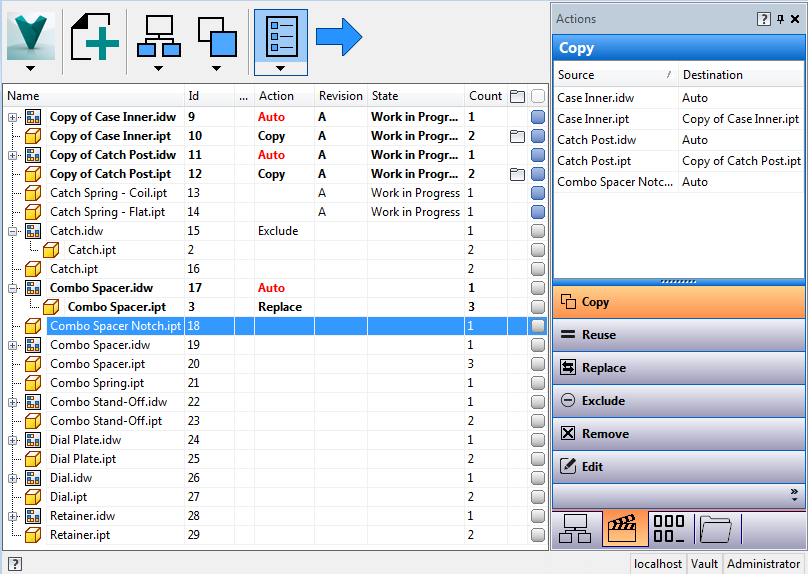Image resolution: width=808 pixels, height=574 pixels.
Task: Click the help icon in Actions panel
Action: pyautogui.click(x=764, y=19)
